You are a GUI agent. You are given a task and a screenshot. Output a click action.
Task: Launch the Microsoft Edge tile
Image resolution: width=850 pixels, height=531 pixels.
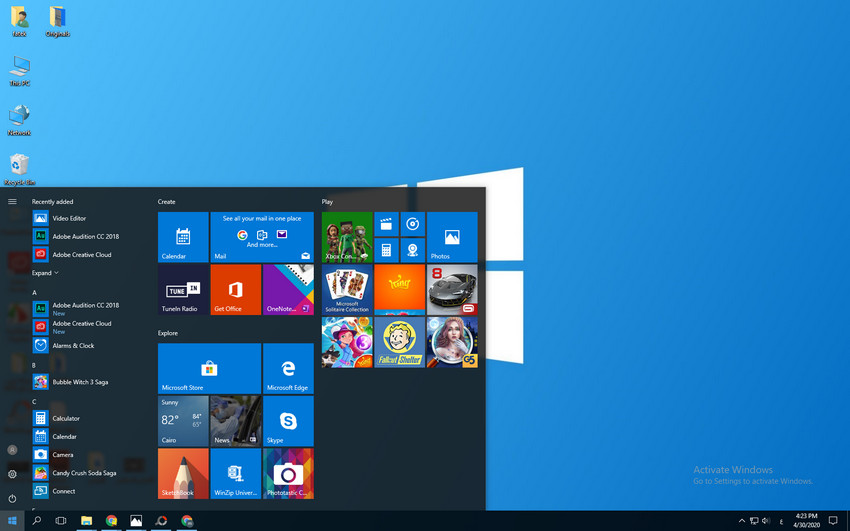288,368
